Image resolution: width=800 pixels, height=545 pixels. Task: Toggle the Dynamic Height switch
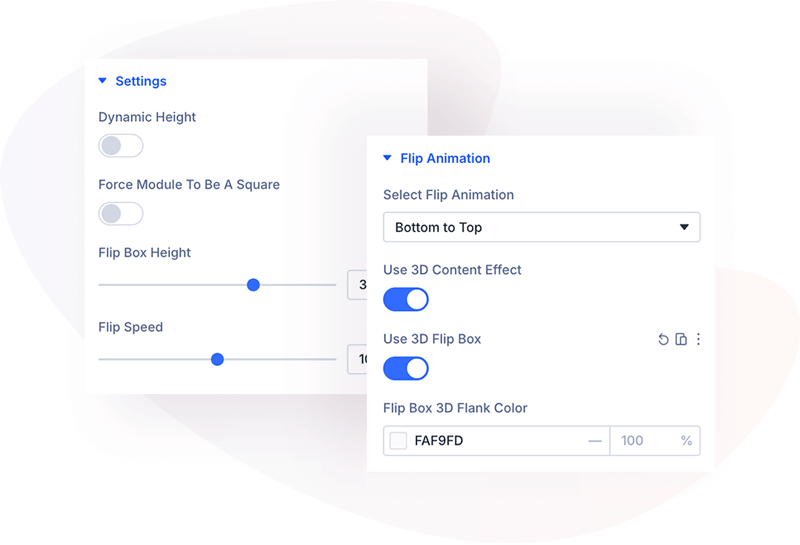click(120, 146)
